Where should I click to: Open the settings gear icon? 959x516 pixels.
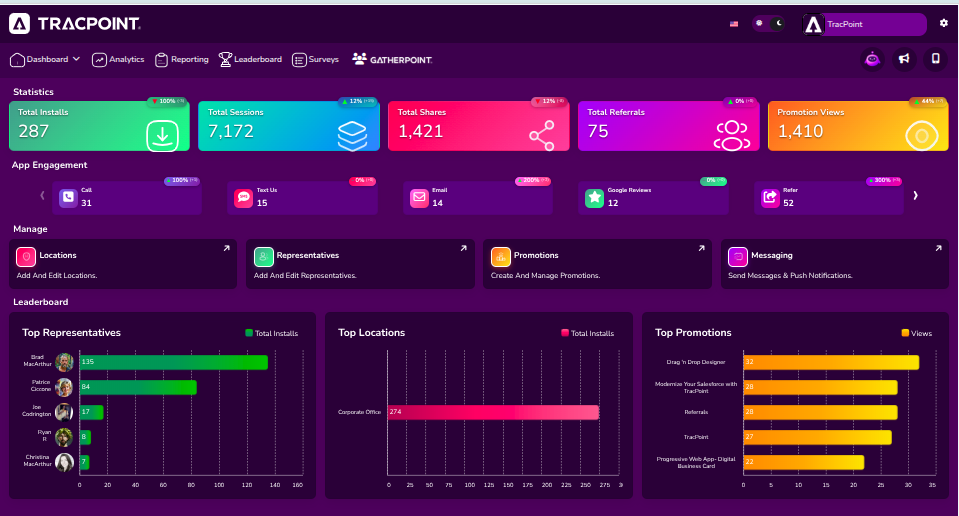coord(944,23)
